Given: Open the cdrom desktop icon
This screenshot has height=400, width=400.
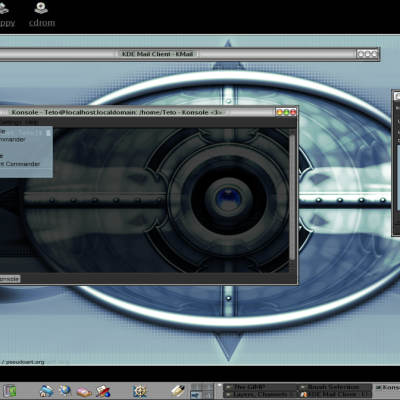Looking at the screenshot, I should (41, 14).
